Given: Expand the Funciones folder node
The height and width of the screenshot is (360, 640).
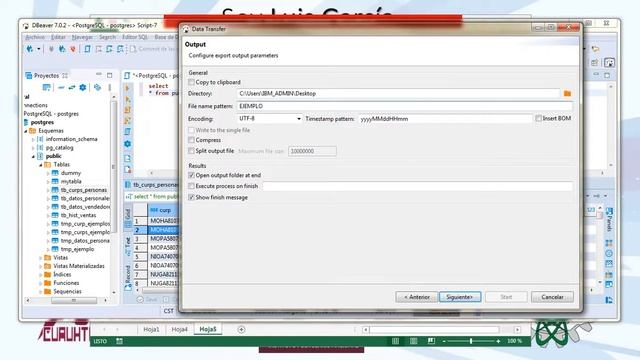Looking at the screenshot, I should click(41, 283).
